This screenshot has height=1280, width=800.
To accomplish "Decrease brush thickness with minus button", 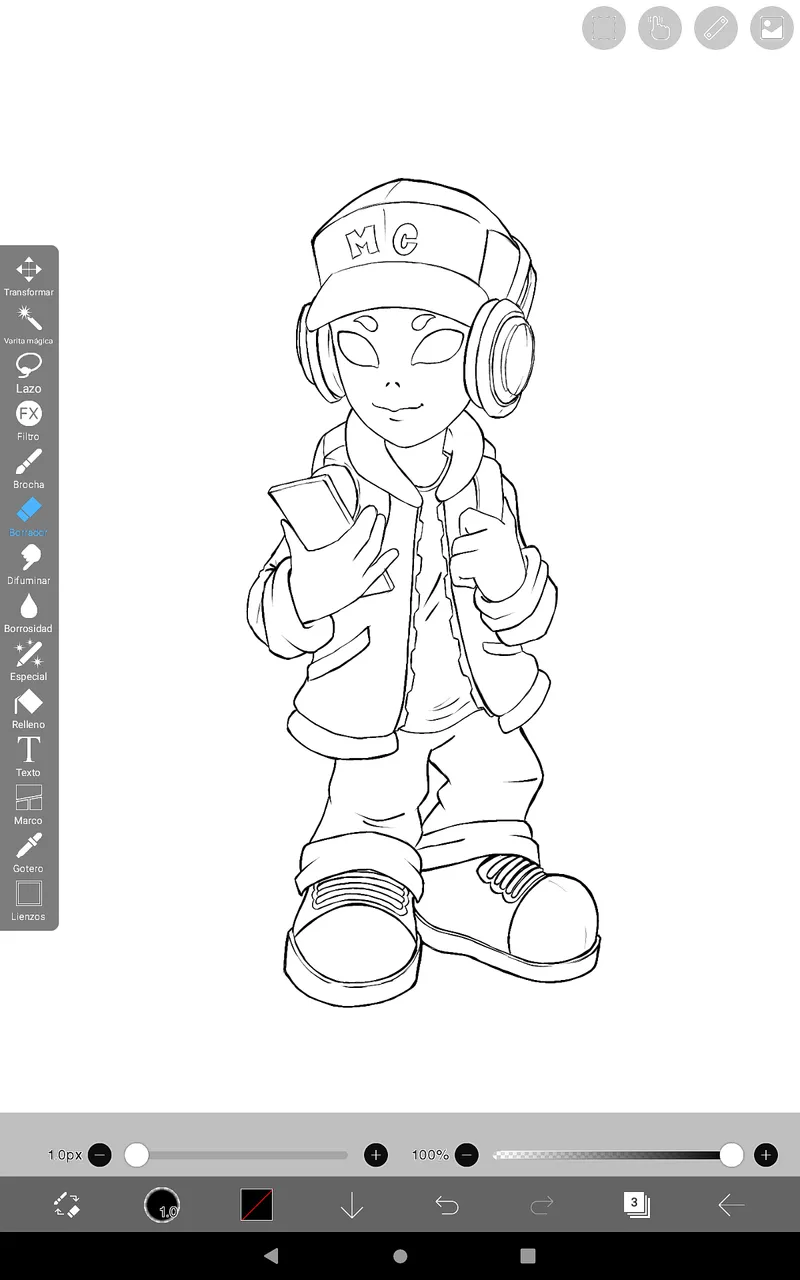I will click(100, 1155).
